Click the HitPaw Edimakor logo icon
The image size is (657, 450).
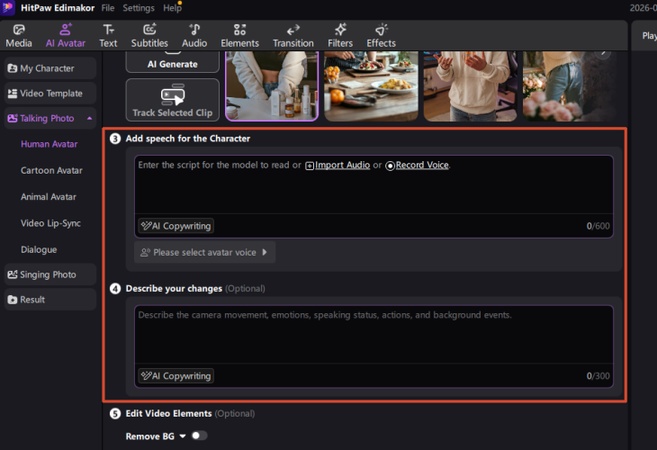click(8, 8)
